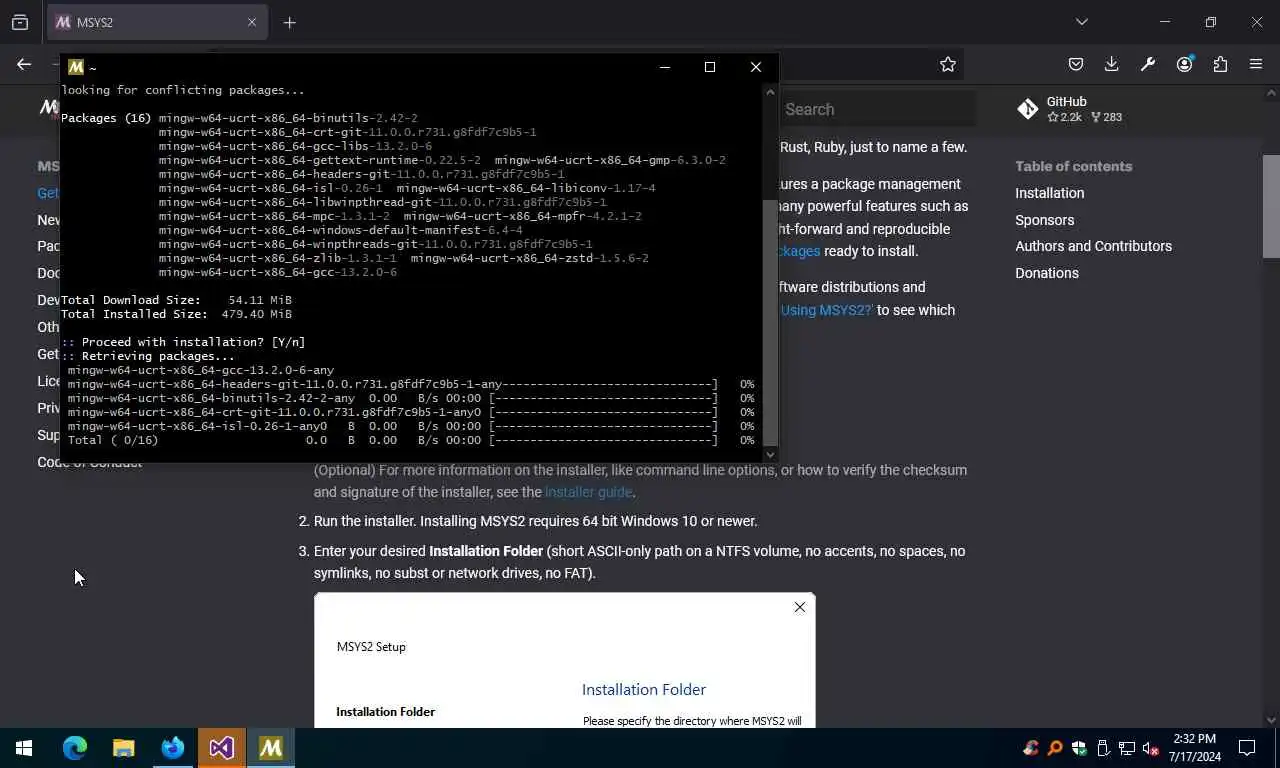Open the notification center icon
Image resolution: width=1280 pixels, height=768 pixels.
[x=1247, y=748]
